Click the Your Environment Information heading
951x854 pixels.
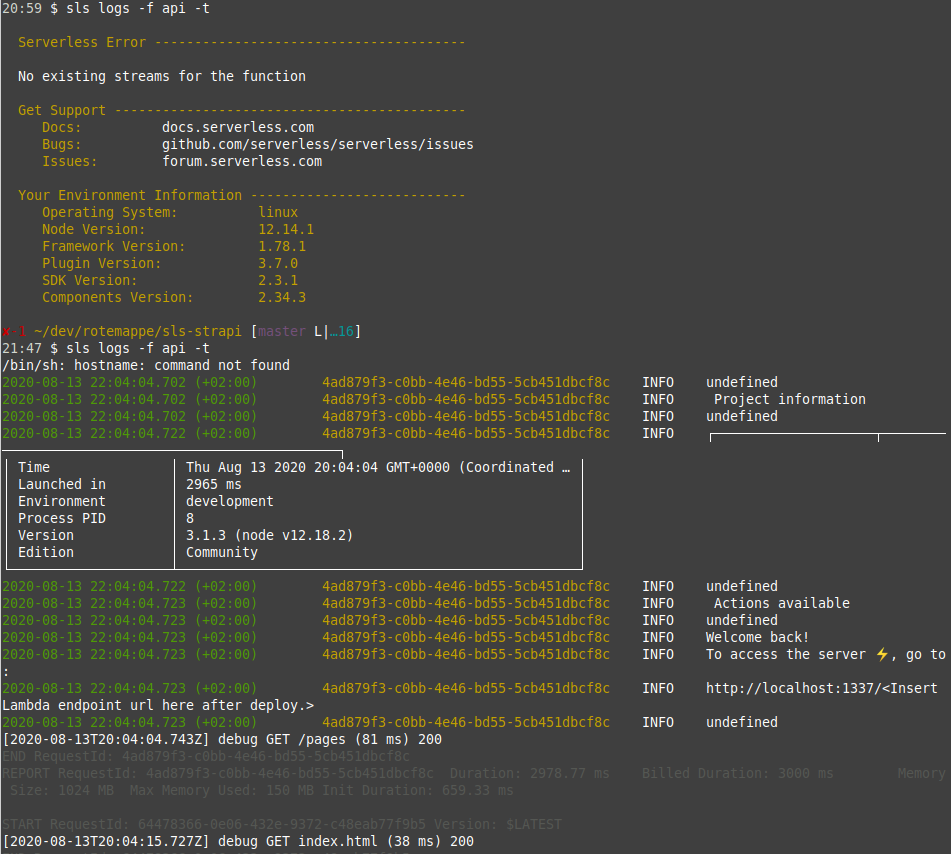(x=130, y=195)
